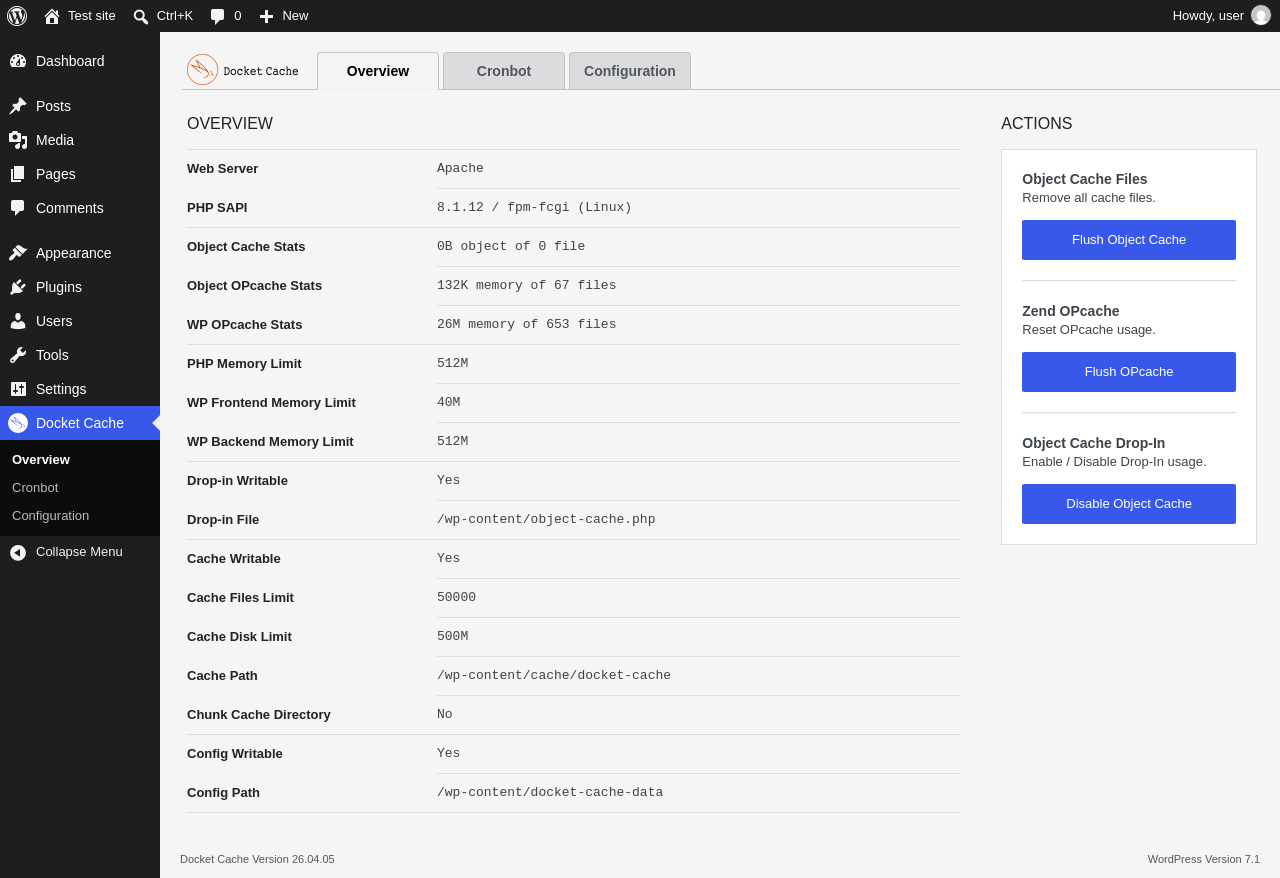This screenshot has height=878, width=1280.
Task: Click the WordPress logo icon
Action: pos(17,16)
